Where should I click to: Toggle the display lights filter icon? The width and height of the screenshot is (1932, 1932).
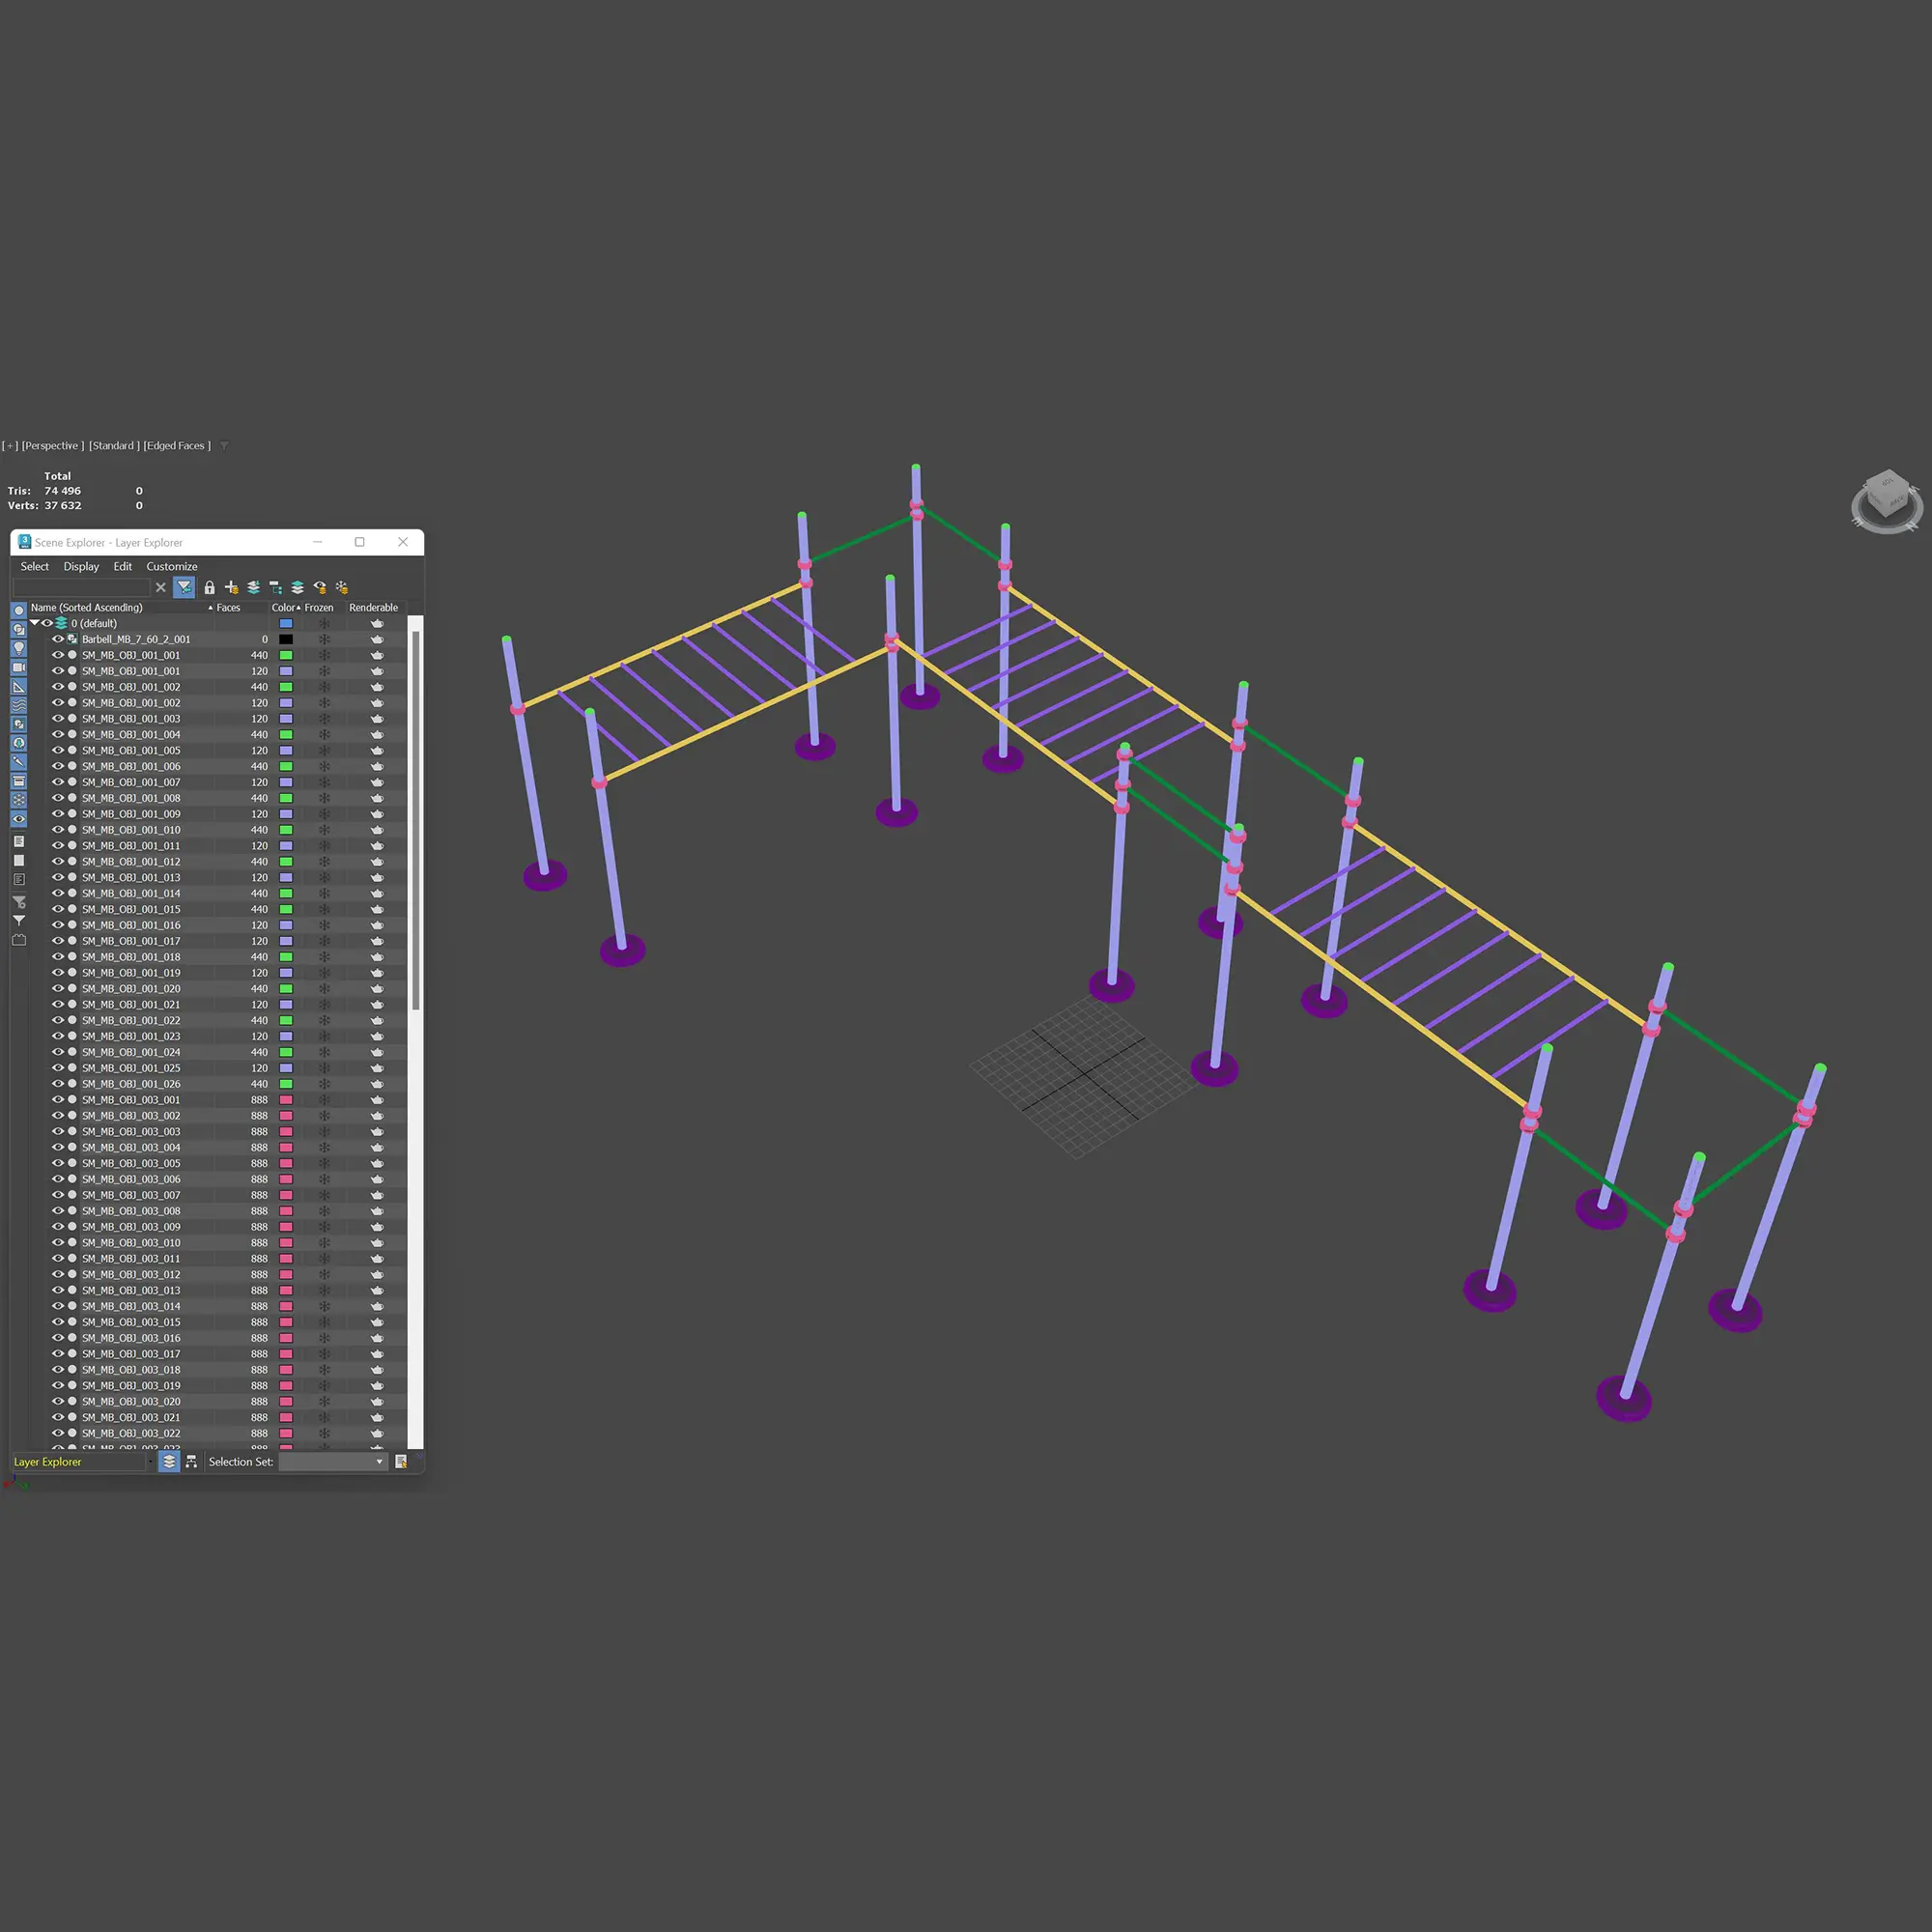coord(19,648)
